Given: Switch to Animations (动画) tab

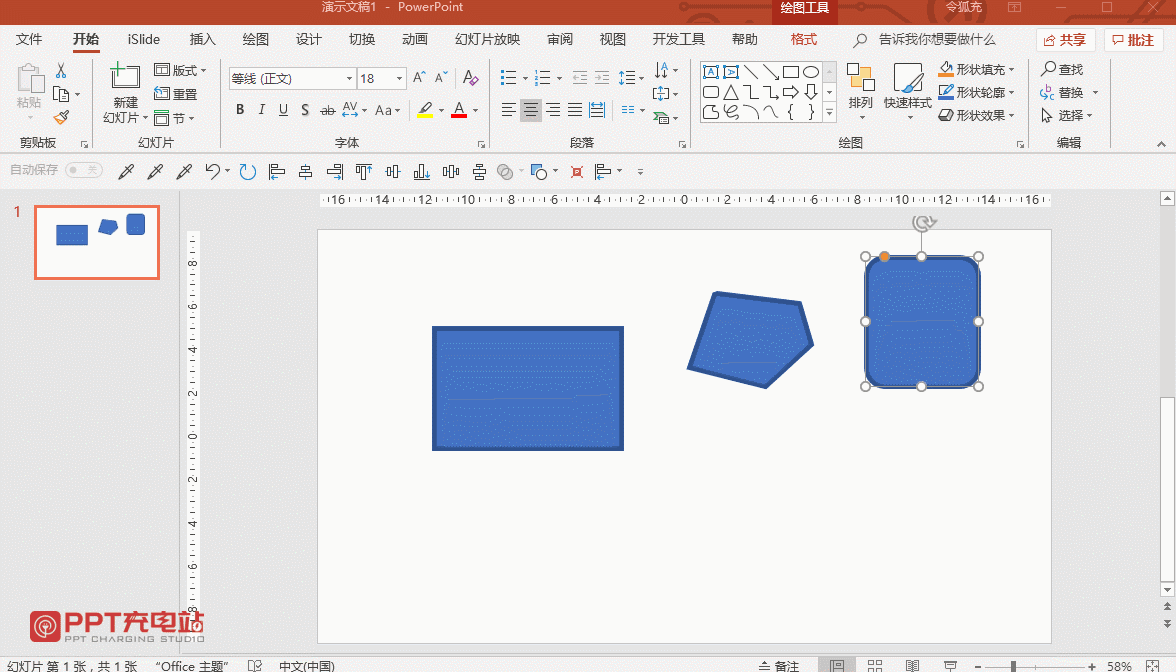Looking at the screenshot, I should click(x=415, y=39).
